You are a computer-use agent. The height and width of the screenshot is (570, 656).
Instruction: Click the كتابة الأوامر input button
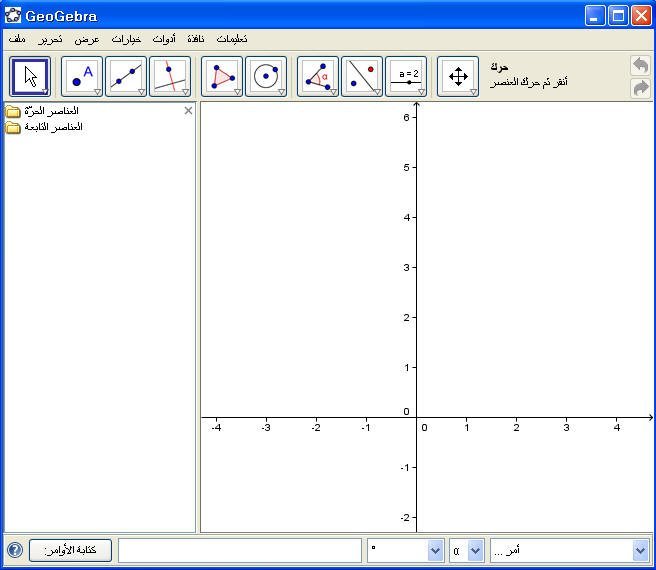[x=70, y=550]
